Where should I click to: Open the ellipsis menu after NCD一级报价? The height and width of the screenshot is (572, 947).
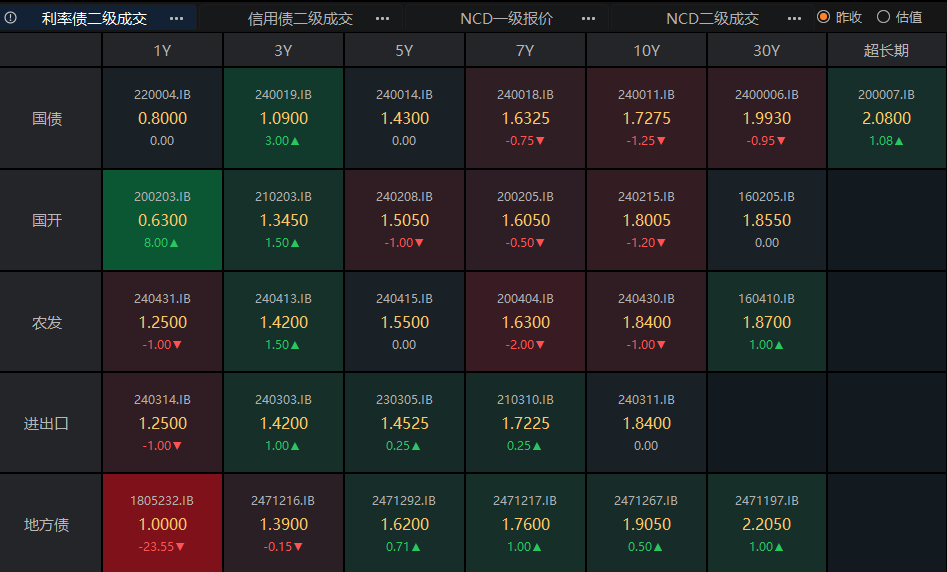click(588, 18)
